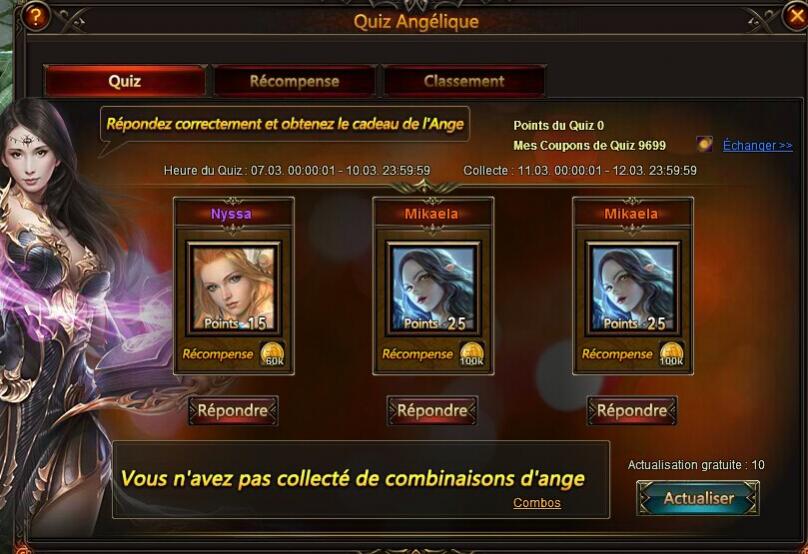The image size is (808, 554).
Task: Click Répondre under the right Mikaela card
Action: tap(632, 411)
